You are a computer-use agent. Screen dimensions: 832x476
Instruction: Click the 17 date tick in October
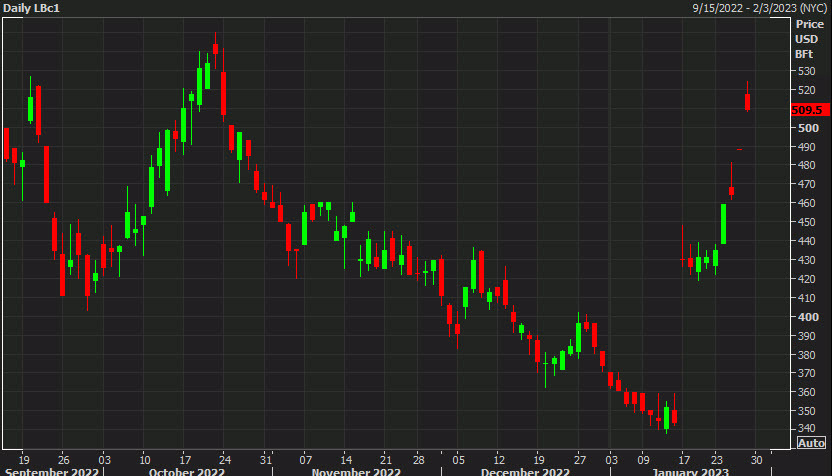185,460
